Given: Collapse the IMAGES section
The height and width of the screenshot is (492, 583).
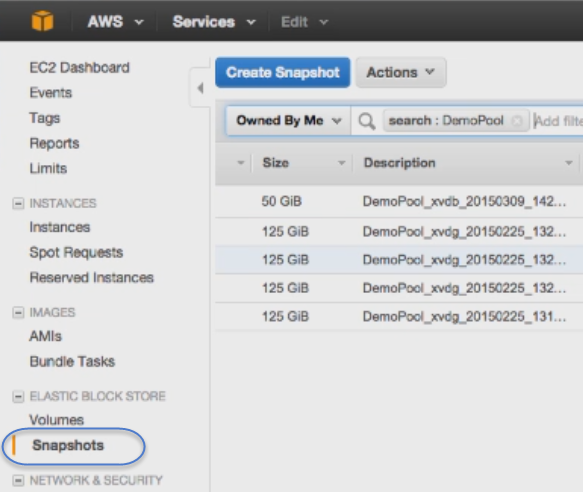Looking at the screenshot, I should (18, 312).
